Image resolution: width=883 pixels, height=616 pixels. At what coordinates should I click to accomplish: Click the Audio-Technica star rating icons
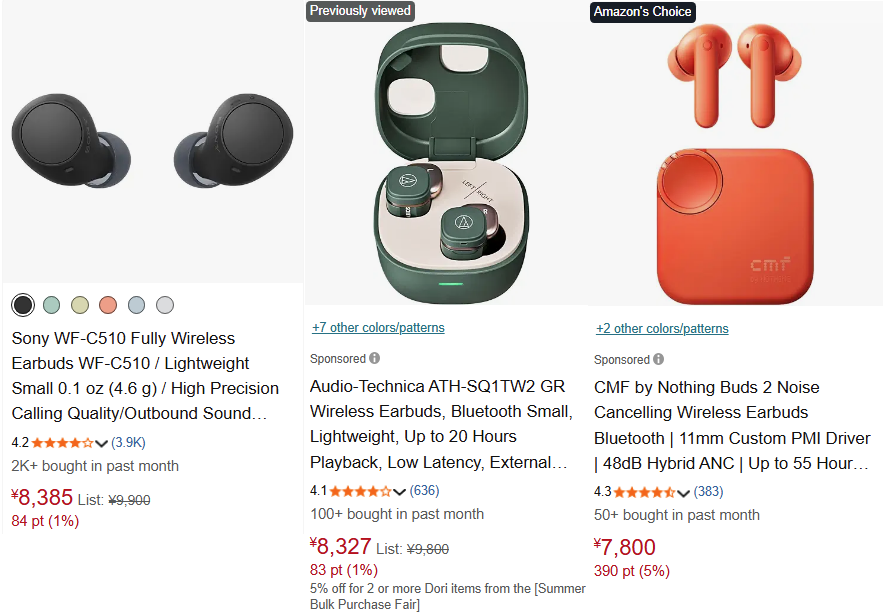[360, 491]
